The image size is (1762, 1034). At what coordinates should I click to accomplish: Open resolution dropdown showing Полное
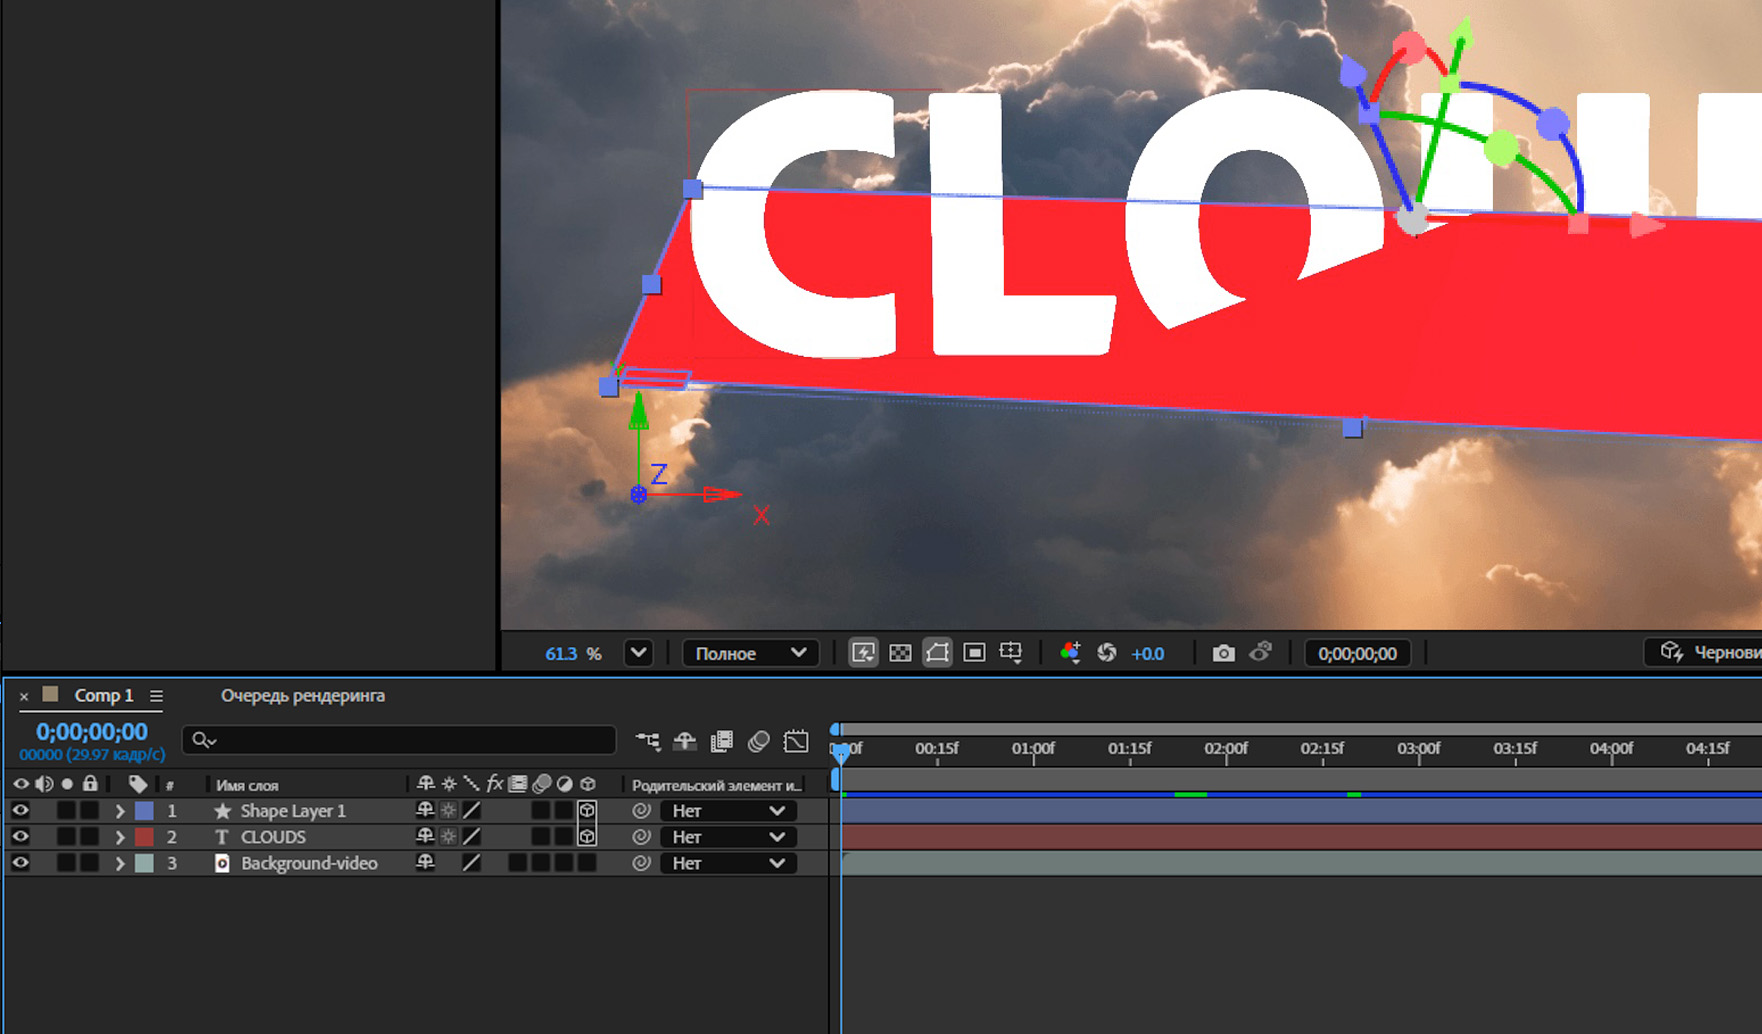point(750,653)
